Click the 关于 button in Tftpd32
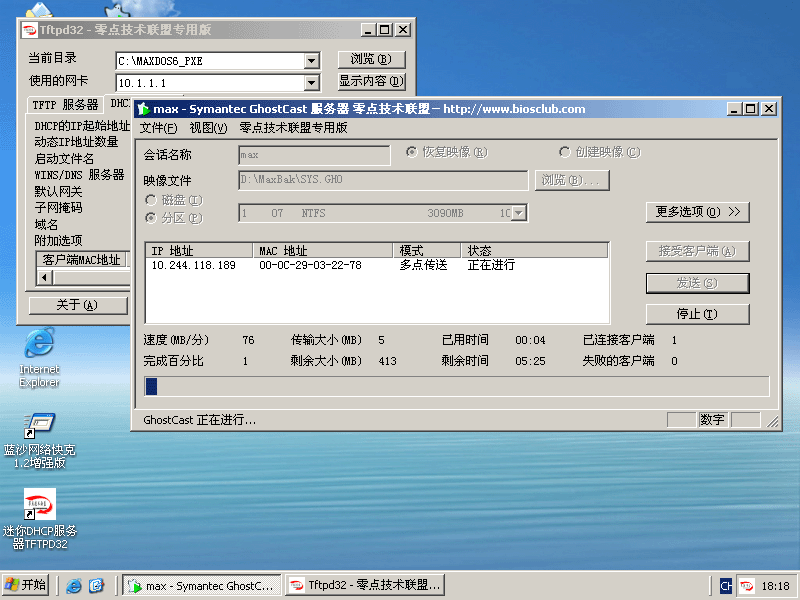 (77, 305)
